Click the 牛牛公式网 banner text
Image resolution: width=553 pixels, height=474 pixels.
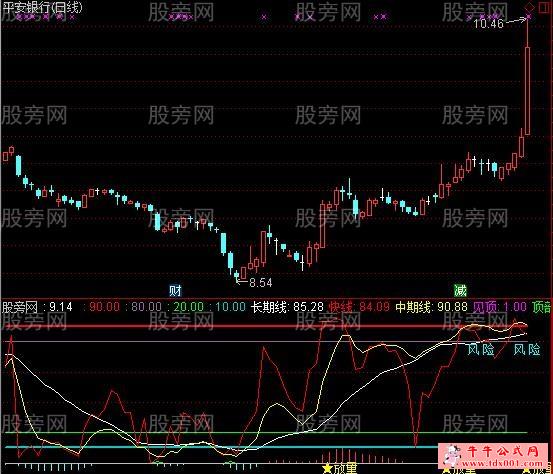(503, 451)
